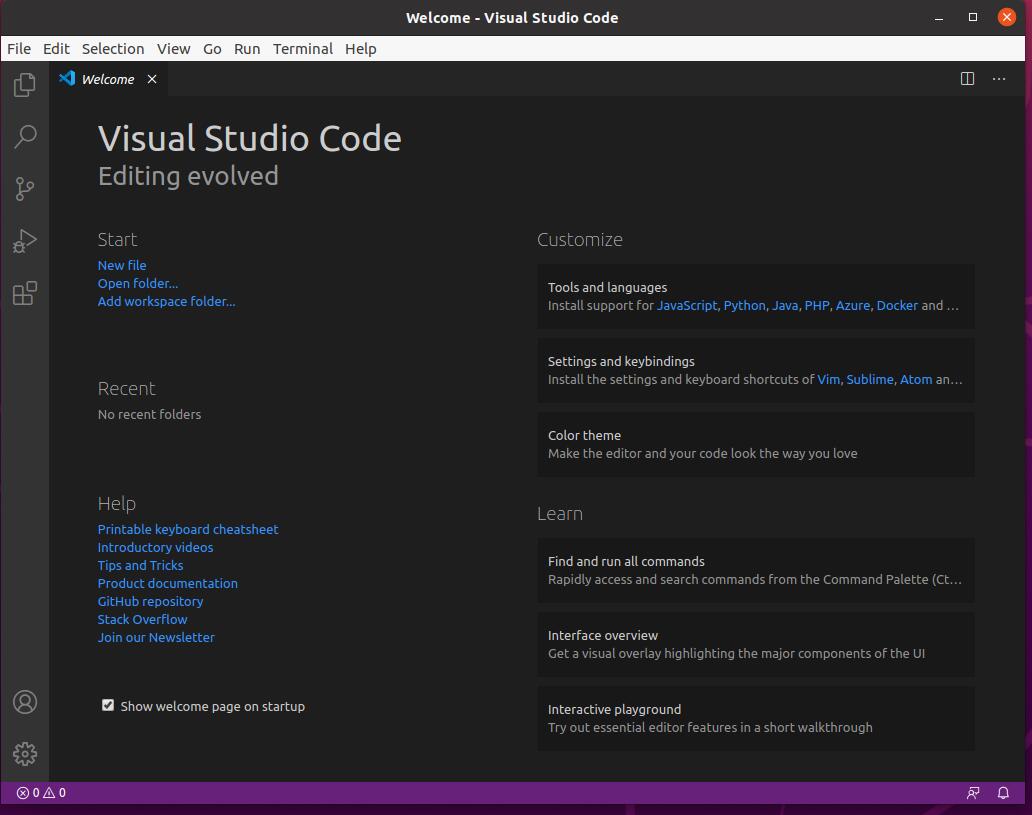Open the Selection menu
The width and height of the screenshot is (1032, 815).
pos(113,49)
